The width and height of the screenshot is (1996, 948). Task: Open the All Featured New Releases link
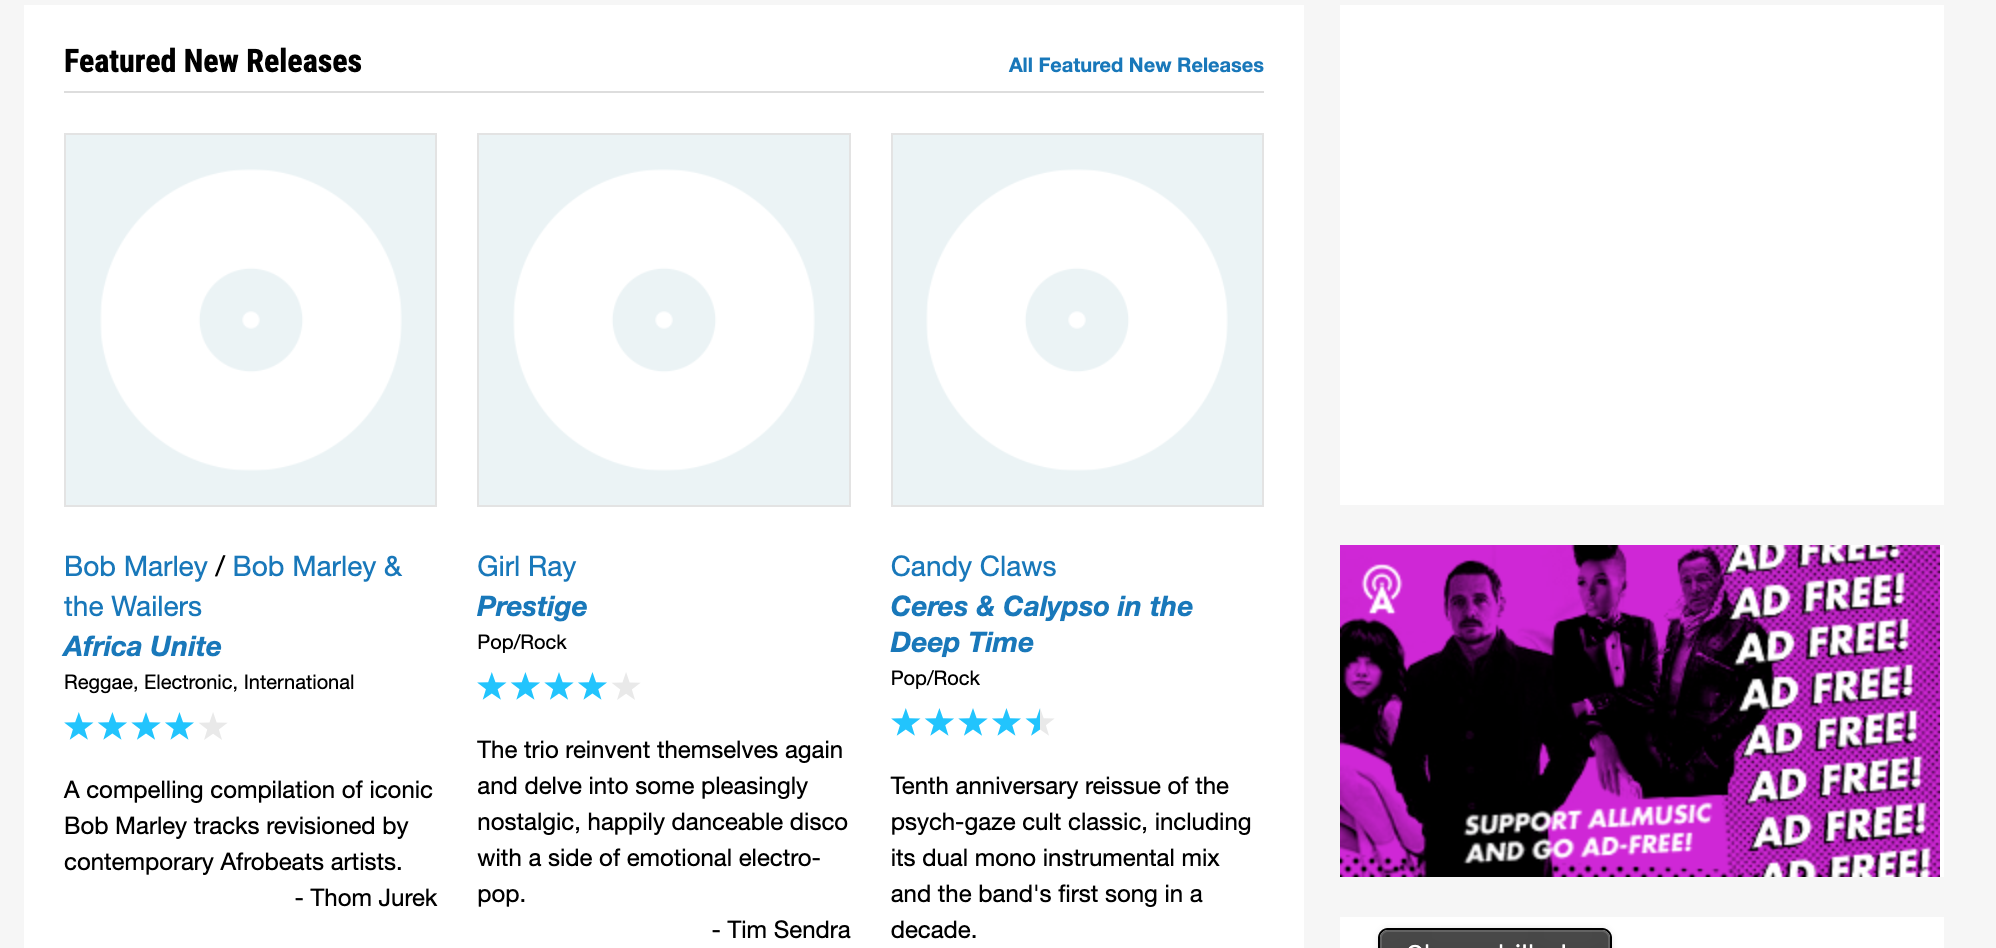[1135, 65]
